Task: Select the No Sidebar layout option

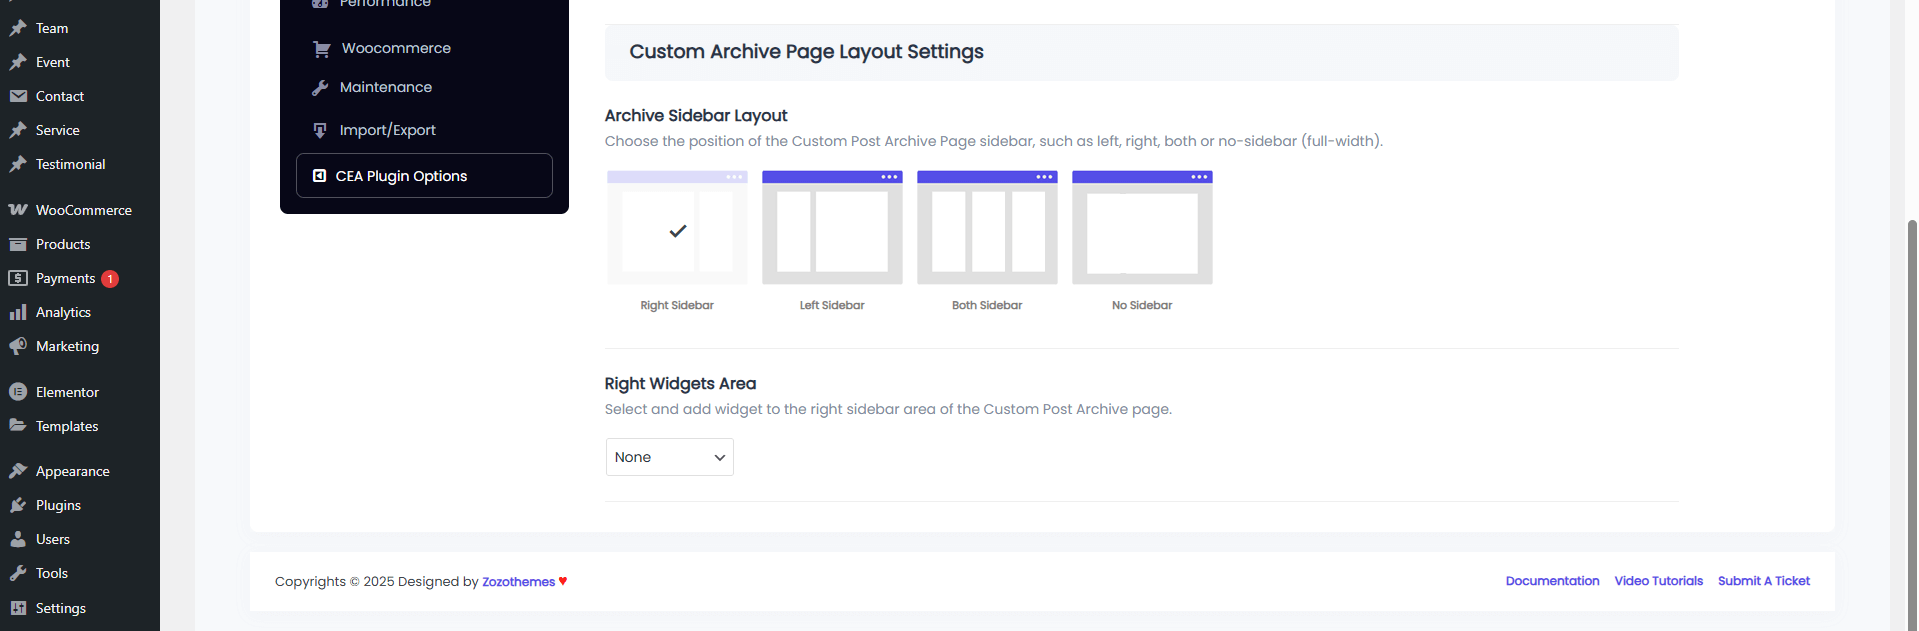Action: 1141,228
